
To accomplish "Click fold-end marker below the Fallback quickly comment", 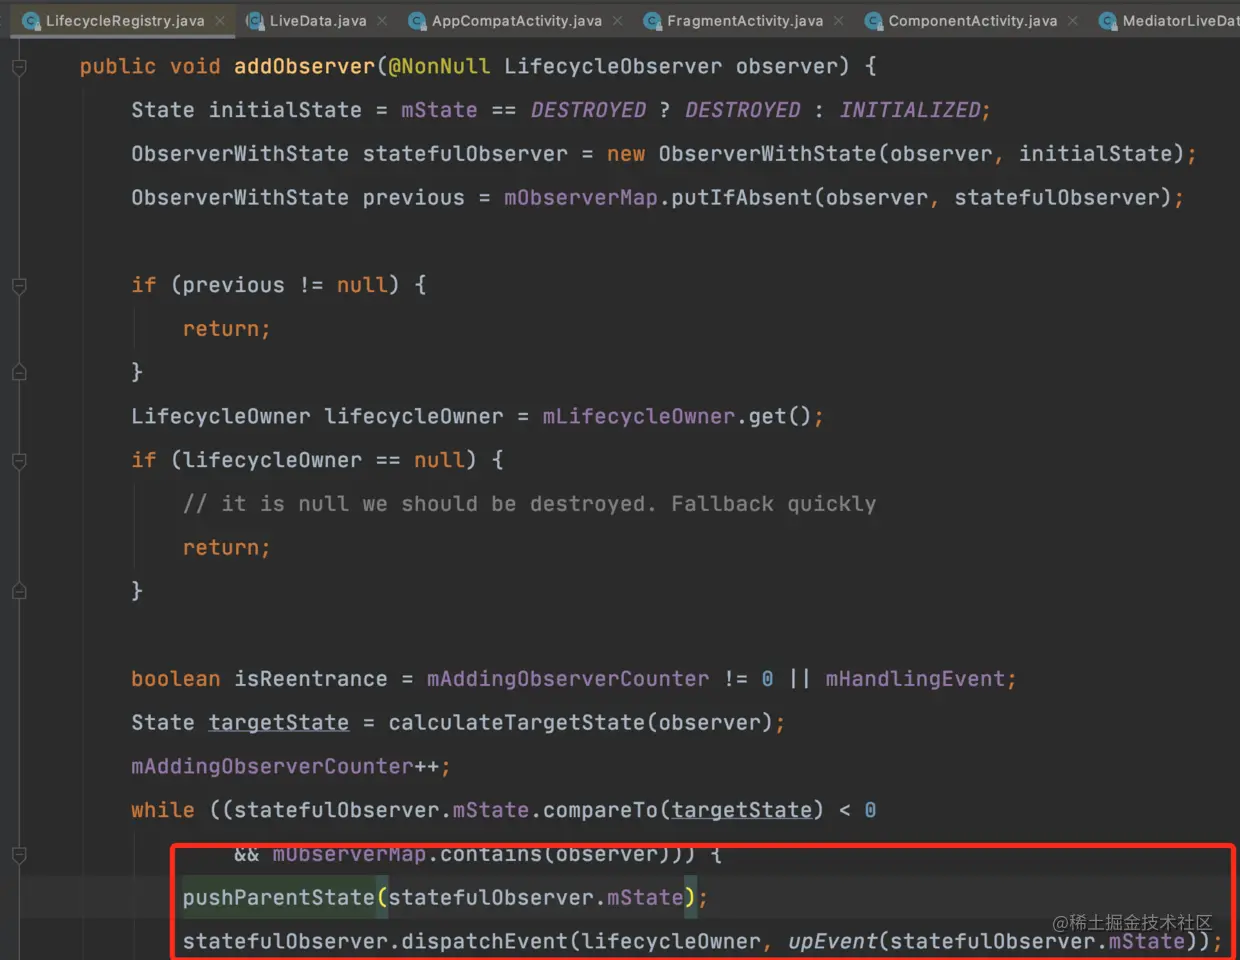I will [x=19, y=591].
